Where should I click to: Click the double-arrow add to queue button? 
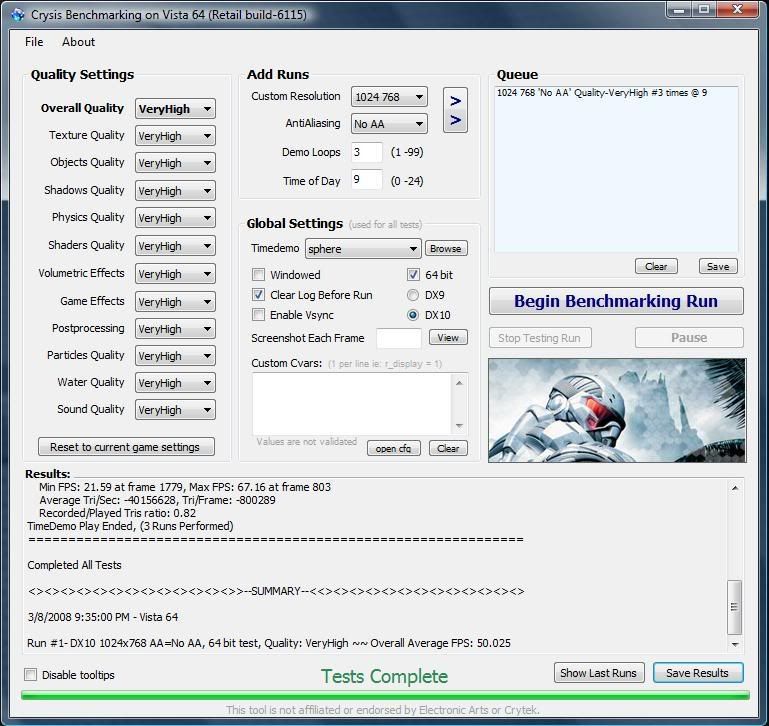coord(455,110)
